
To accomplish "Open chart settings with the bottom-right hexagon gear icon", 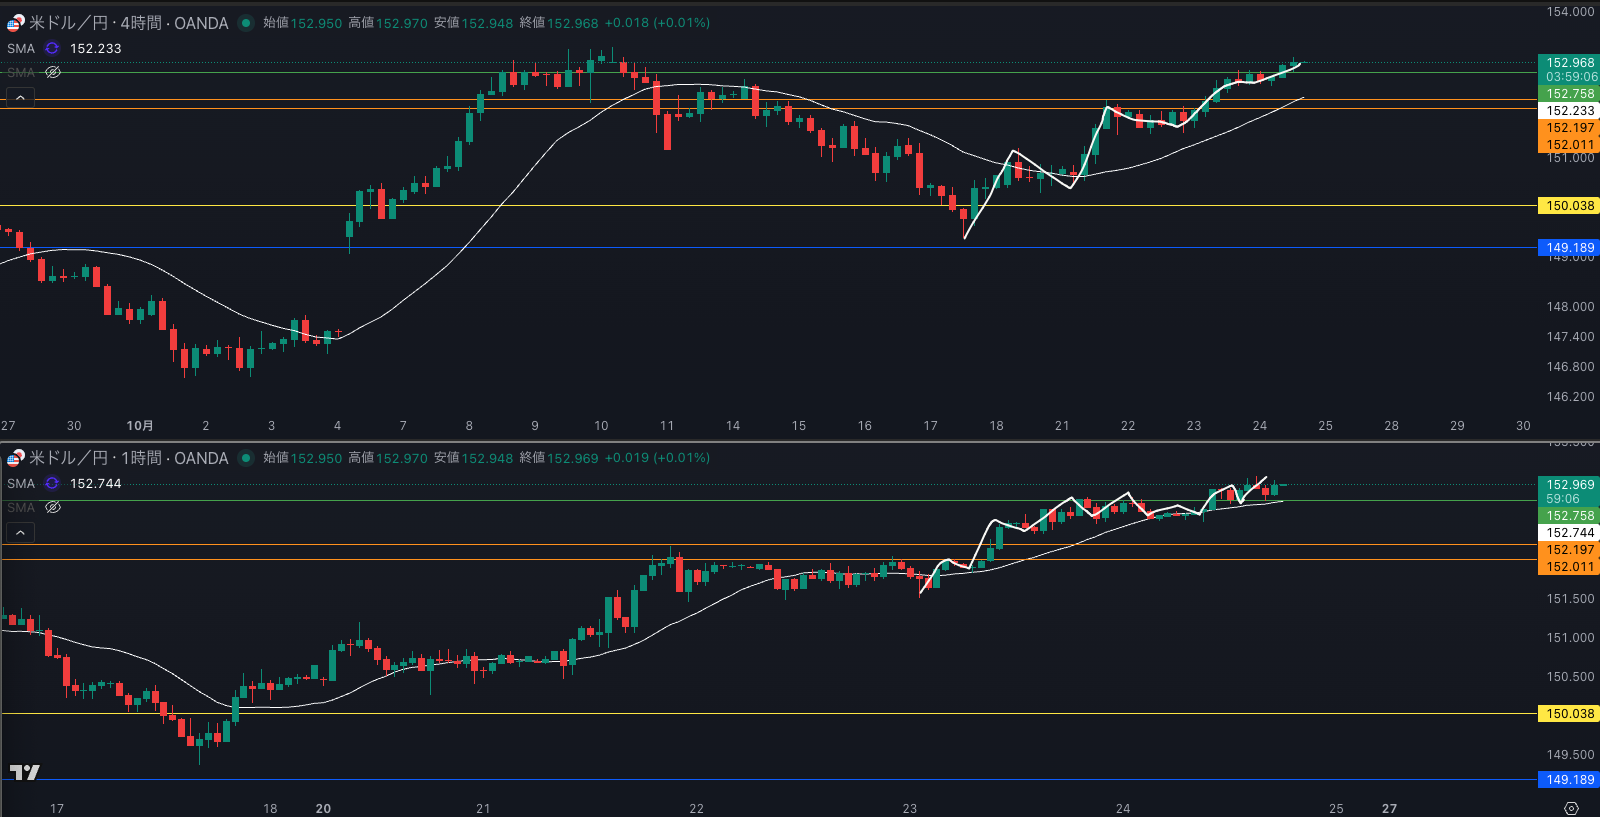I will tap(1571, 808).
